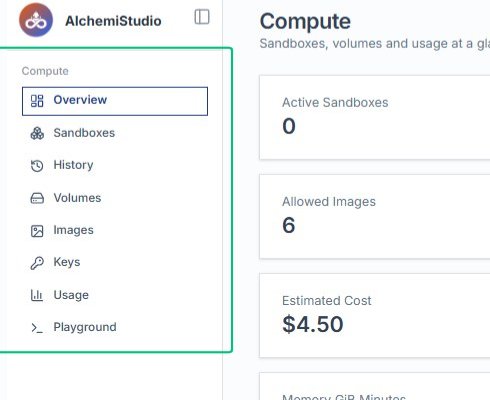Click the Overview grid icon
This screenshot has width=490, height=400.
point(37,101)
